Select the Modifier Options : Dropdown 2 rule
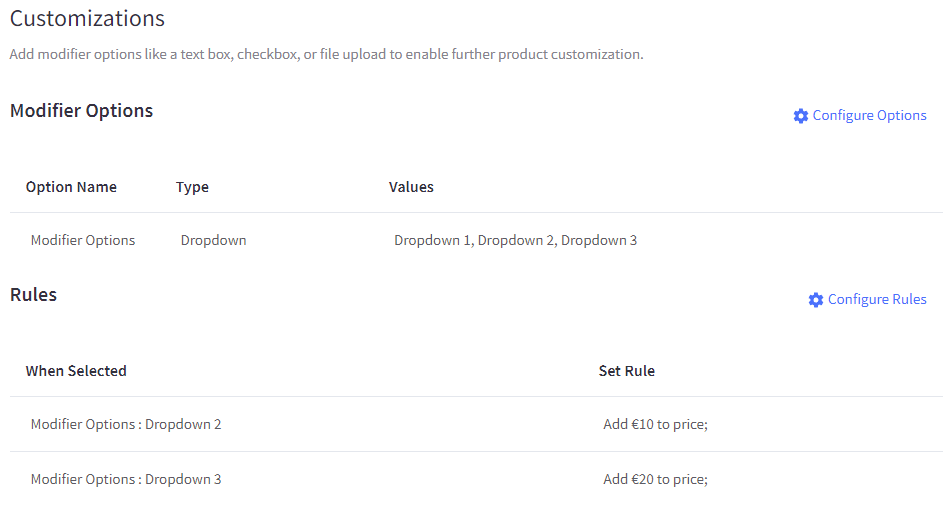The width and height of the screenshot is (949, 515). 126,424
